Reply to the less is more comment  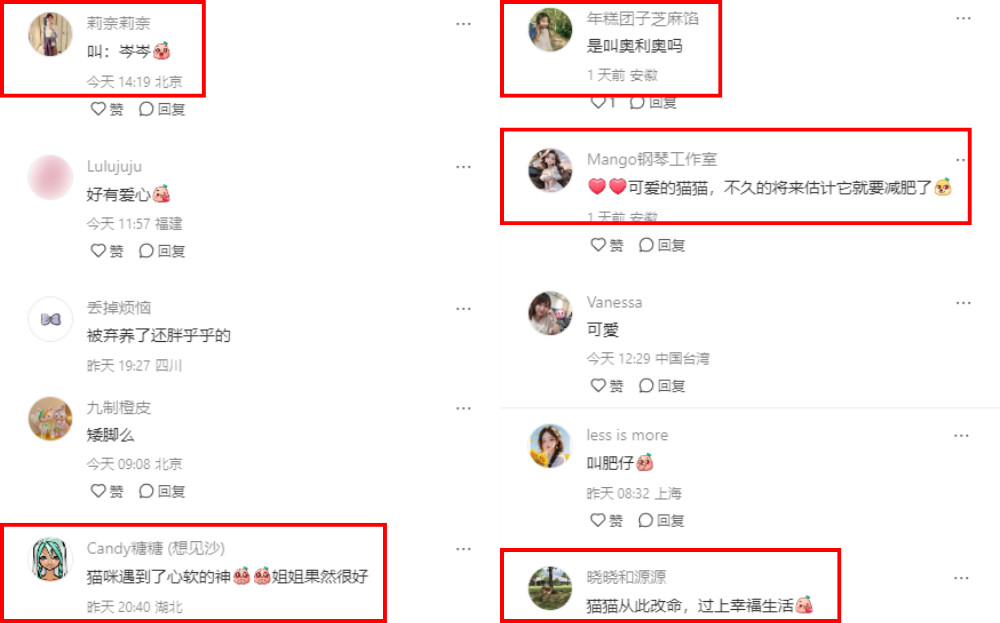coord(661,520)
